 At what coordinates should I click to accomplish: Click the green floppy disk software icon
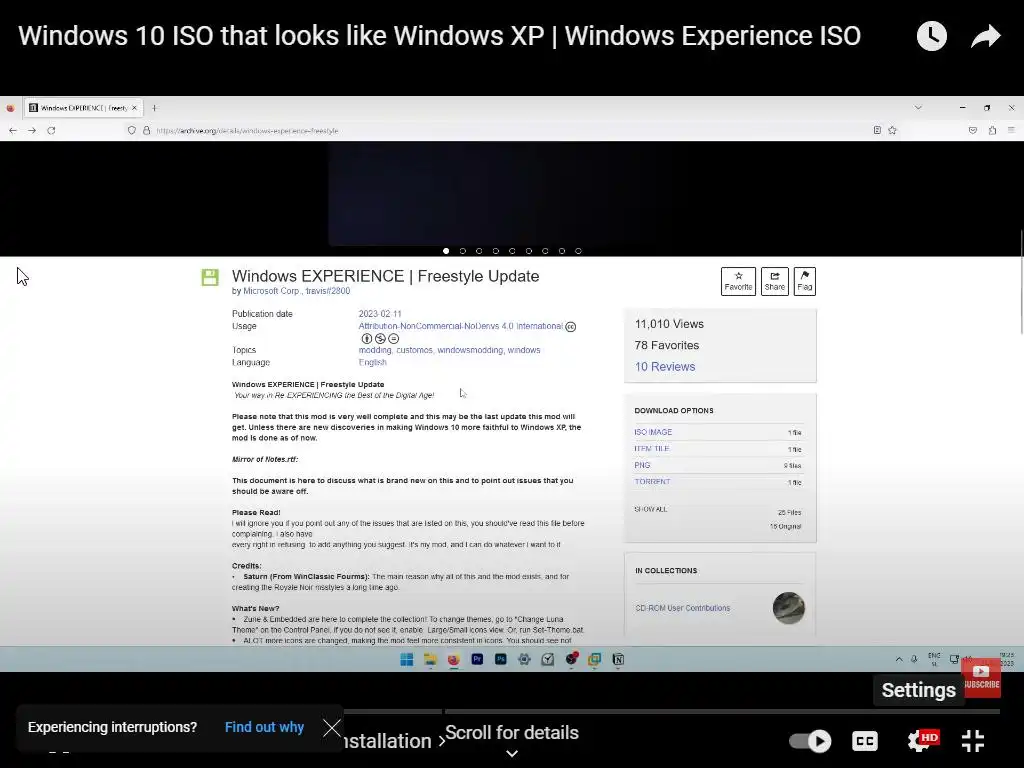click(210, 277)
